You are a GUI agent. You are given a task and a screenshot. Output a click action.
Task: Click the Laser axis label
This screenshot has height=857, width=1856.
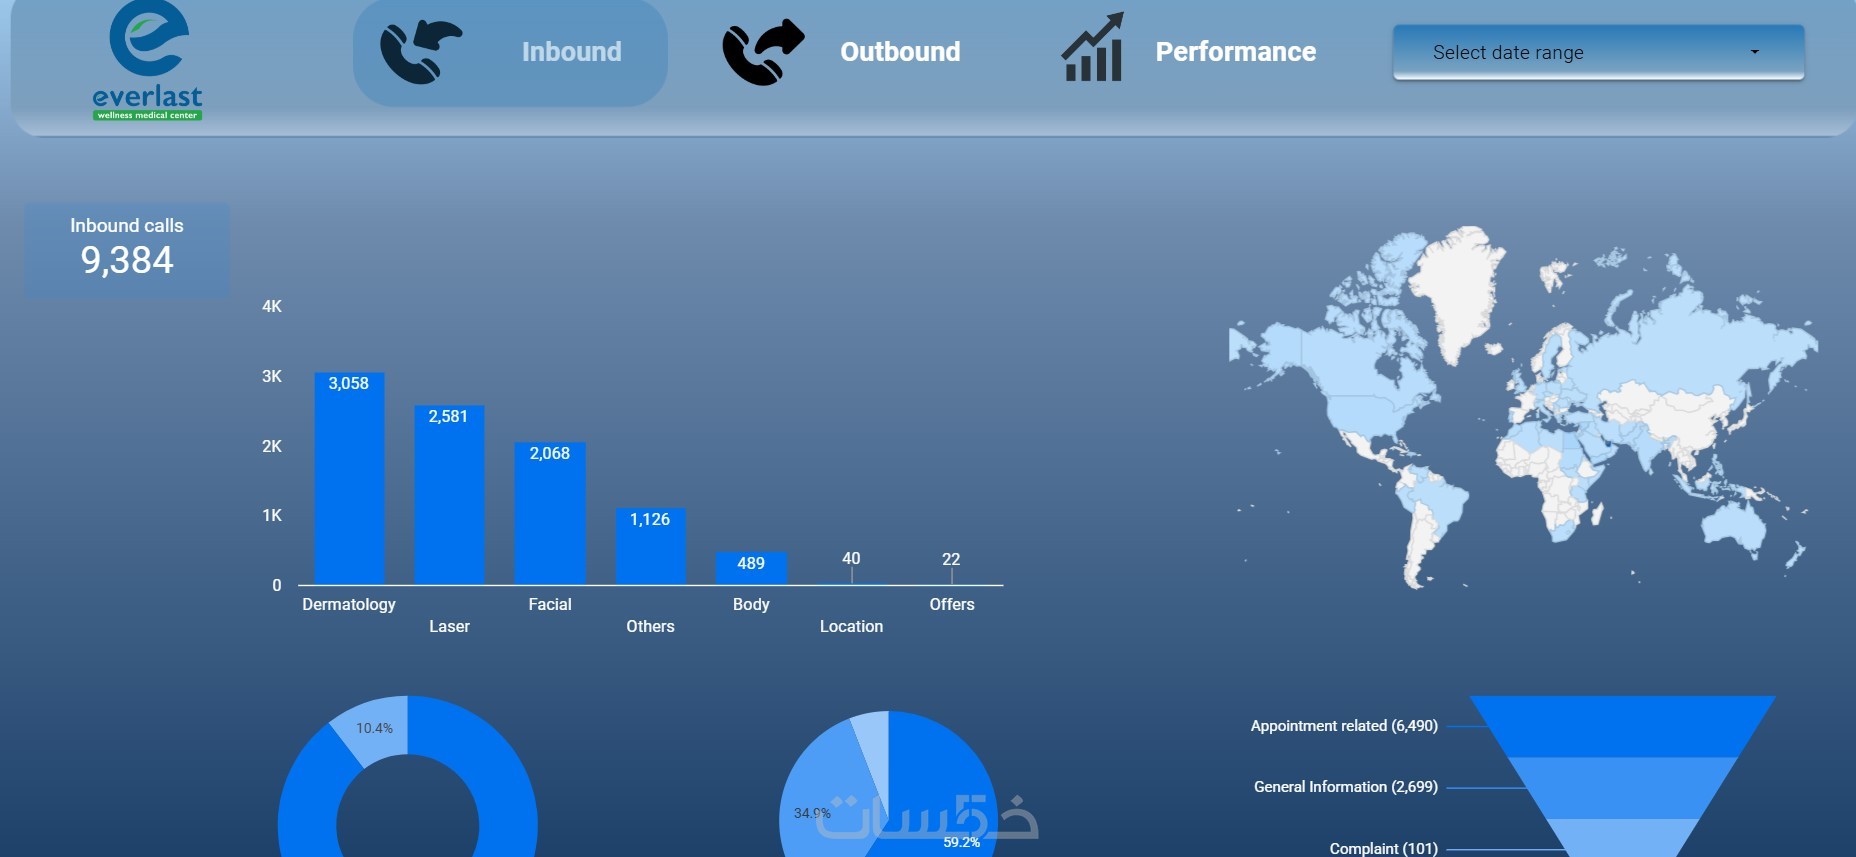(449, 626)
